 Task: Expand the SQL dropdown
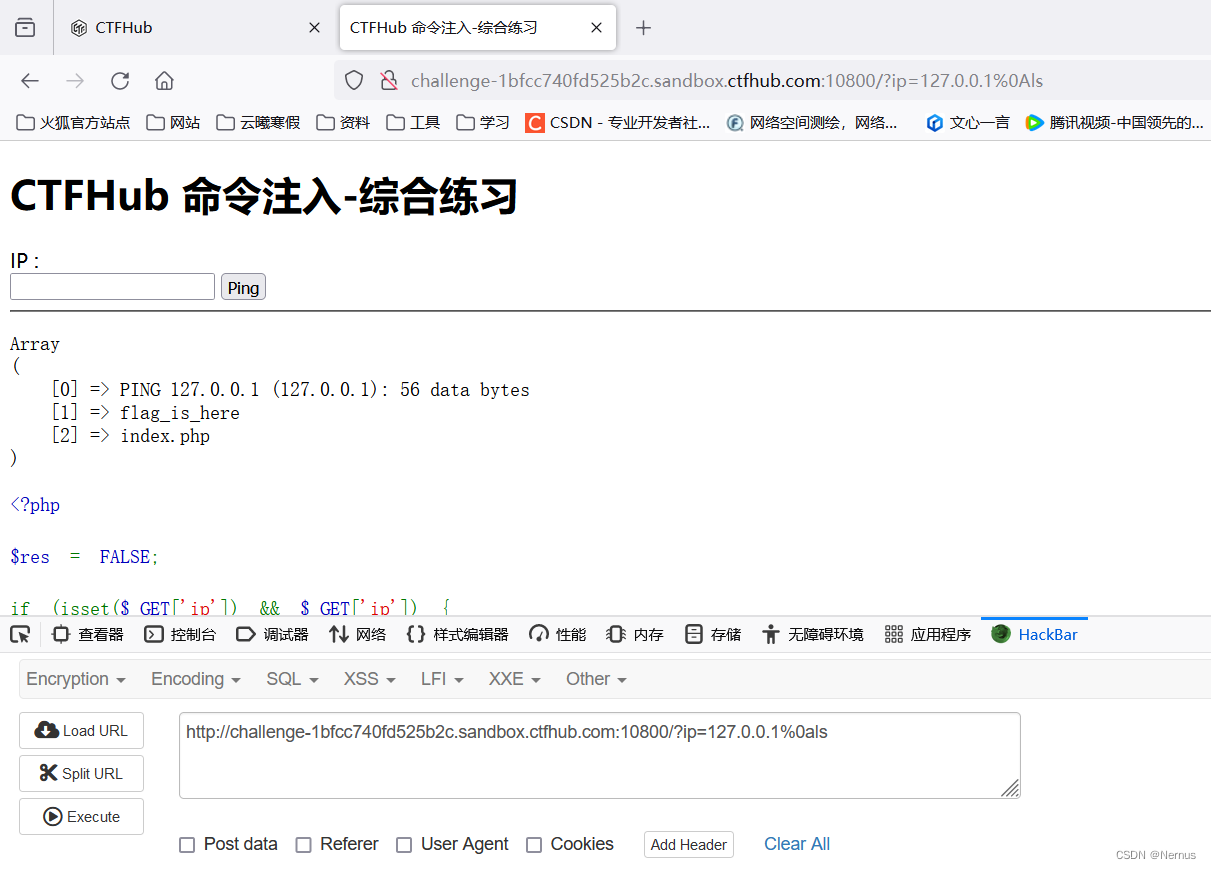pos(292,679)
